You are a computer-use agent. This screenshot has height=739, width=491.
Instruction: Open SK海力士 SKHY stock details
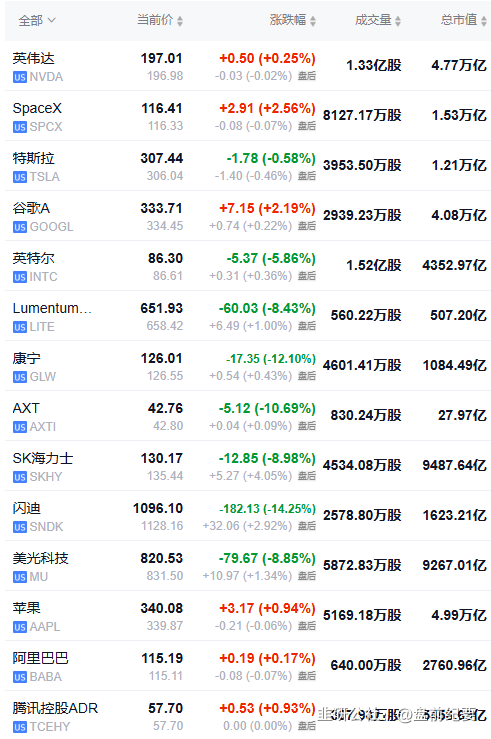pyautogui.click(x=248, y=466)
